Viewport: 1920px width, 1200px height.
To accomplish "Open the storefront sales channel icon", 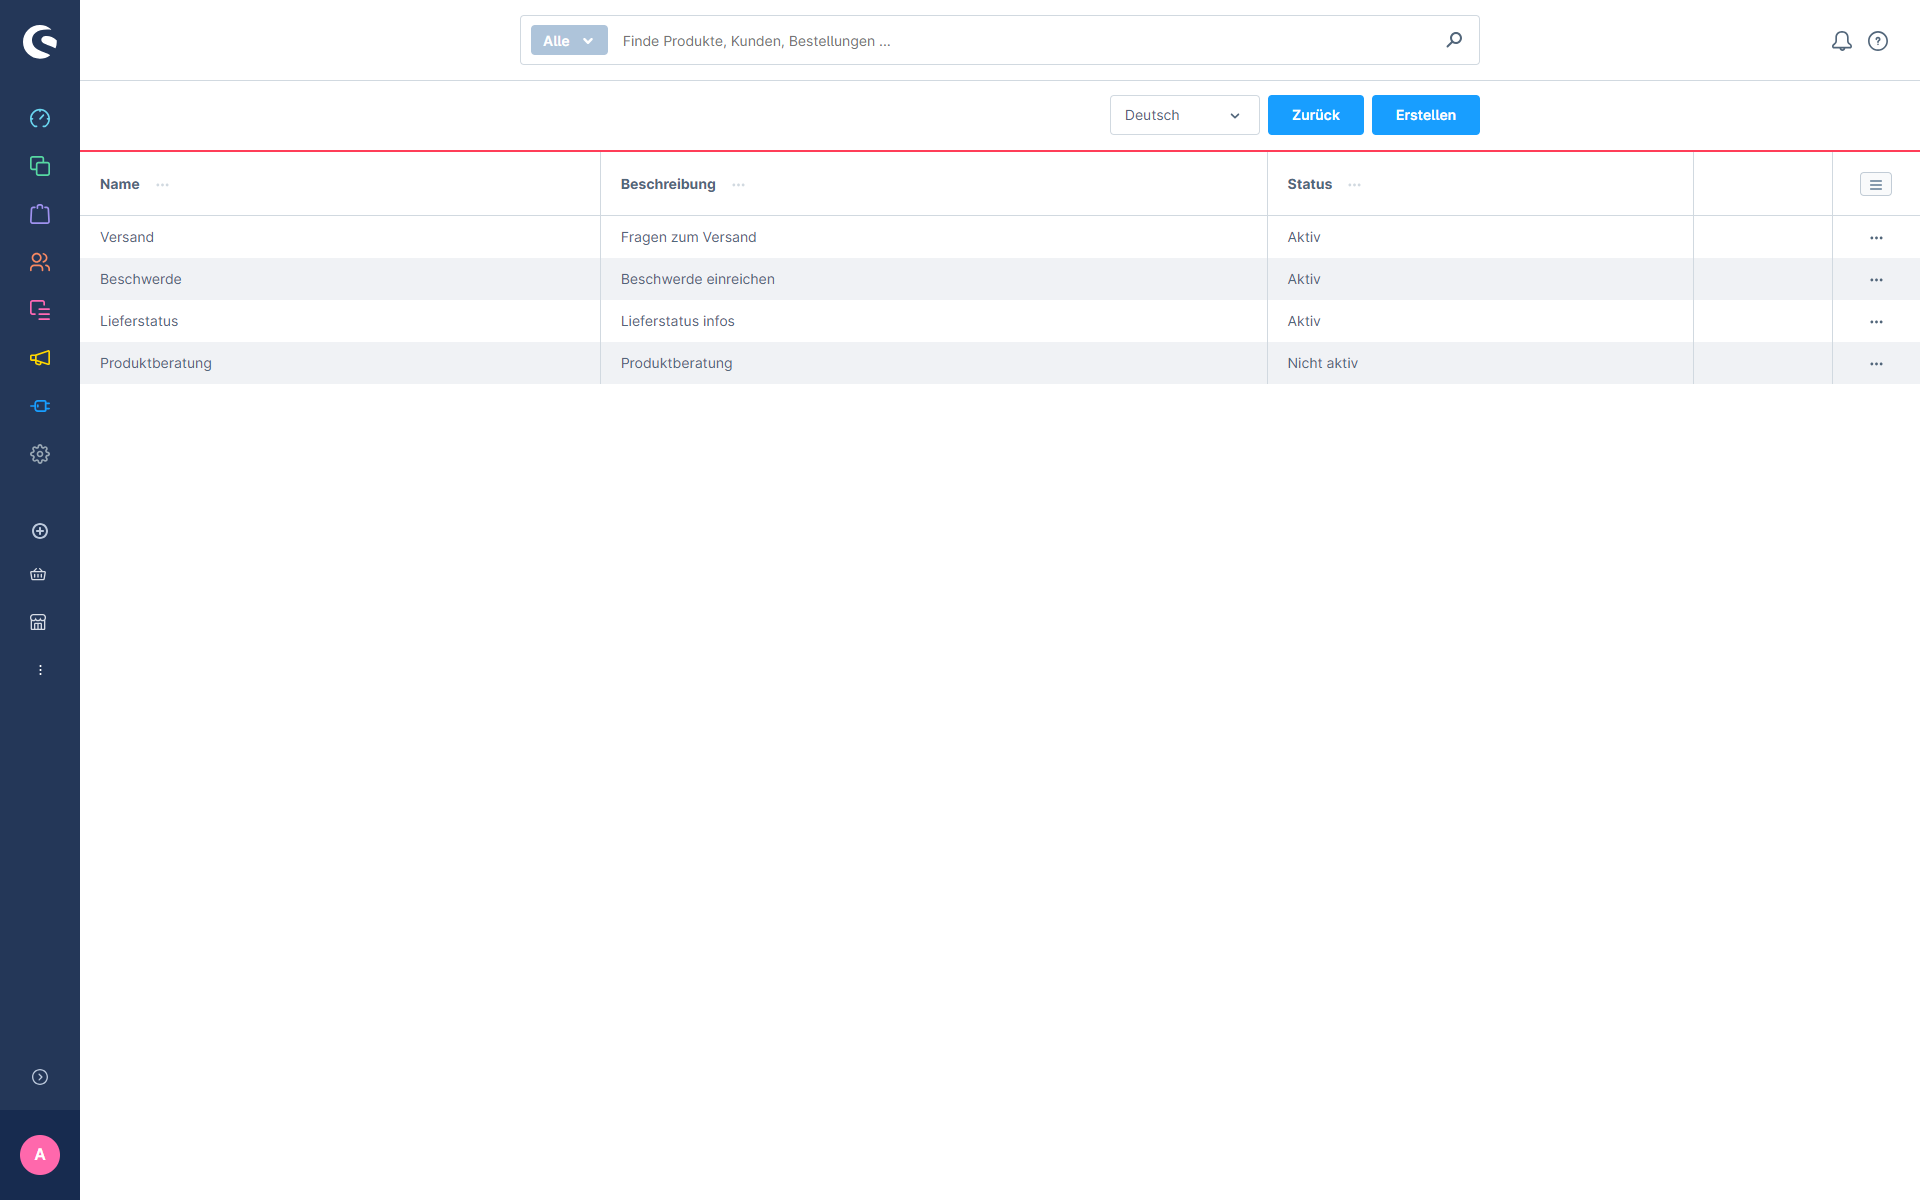I will [38, 622].
